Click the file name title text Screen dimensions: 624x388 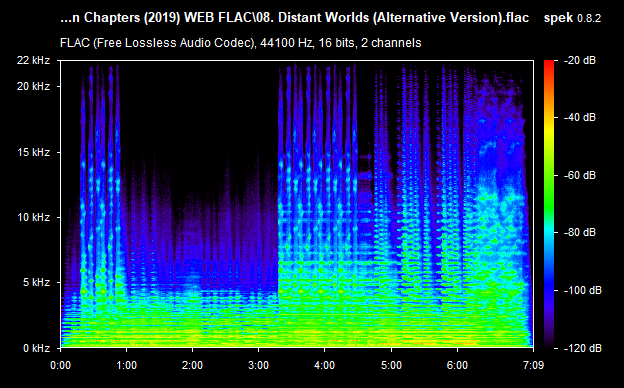pyautogui.click(x=294, y=18)
